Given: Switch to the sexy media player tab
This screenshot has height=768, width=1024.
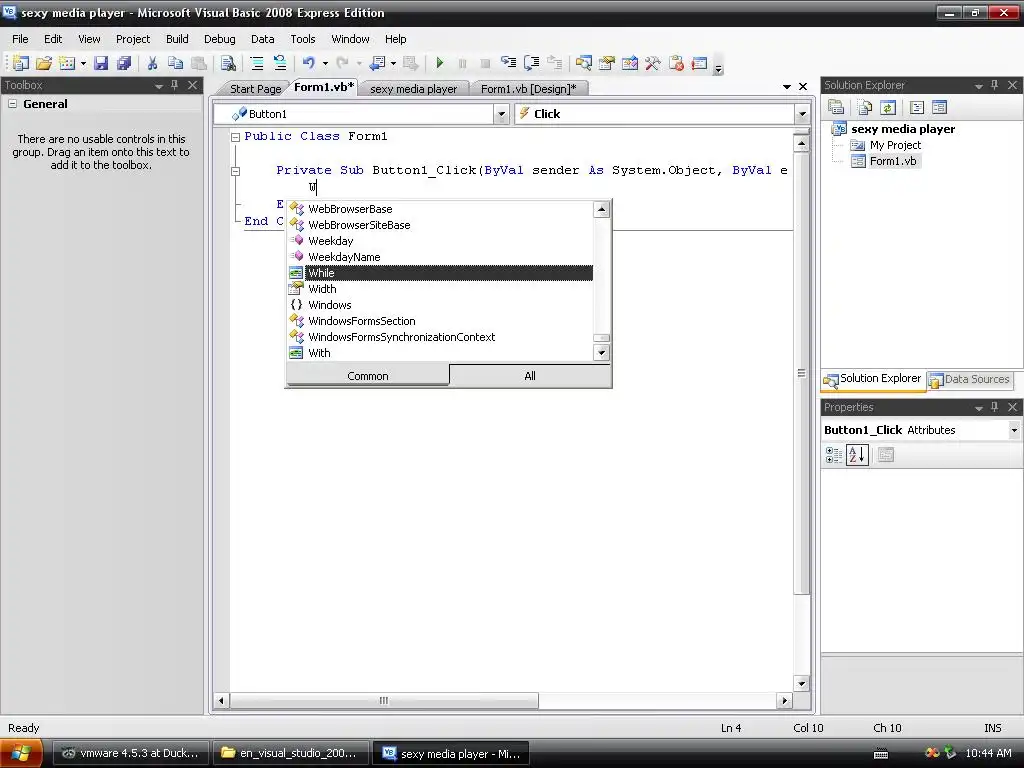Looking at the screenshot, I should [x=413, y=89].
